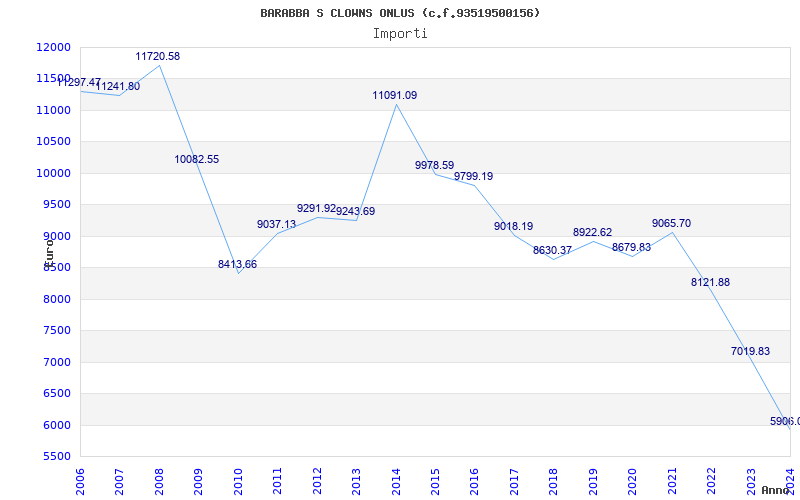Image resolution: width=800 pixels, height=500 pixels.
Task: Click data label 9065.70
Action: (x=671, y=223)
